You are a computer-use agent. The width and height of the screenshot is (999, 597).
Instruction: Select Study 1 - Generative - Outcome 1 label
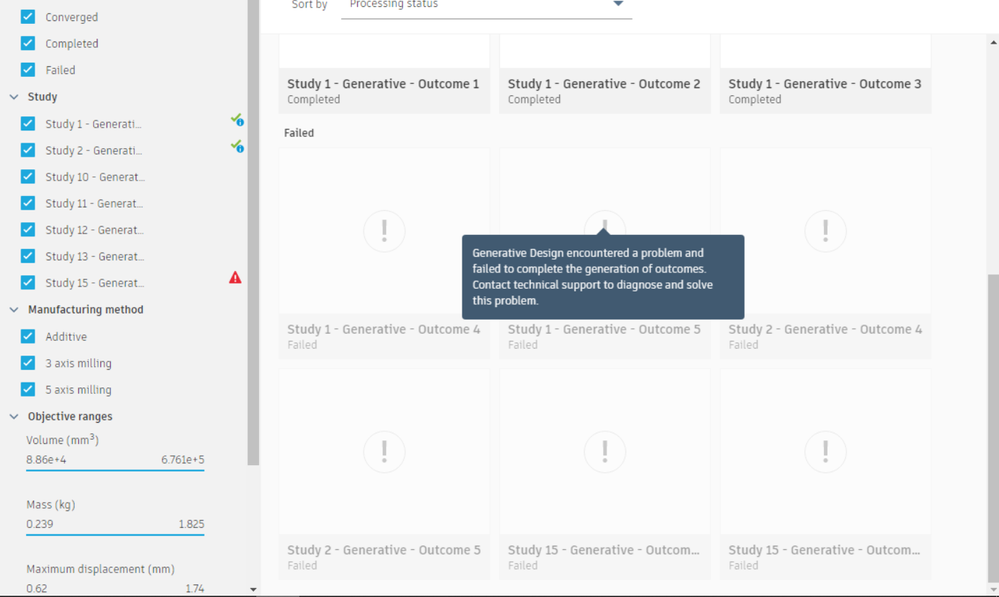click(x=383, y=84)
